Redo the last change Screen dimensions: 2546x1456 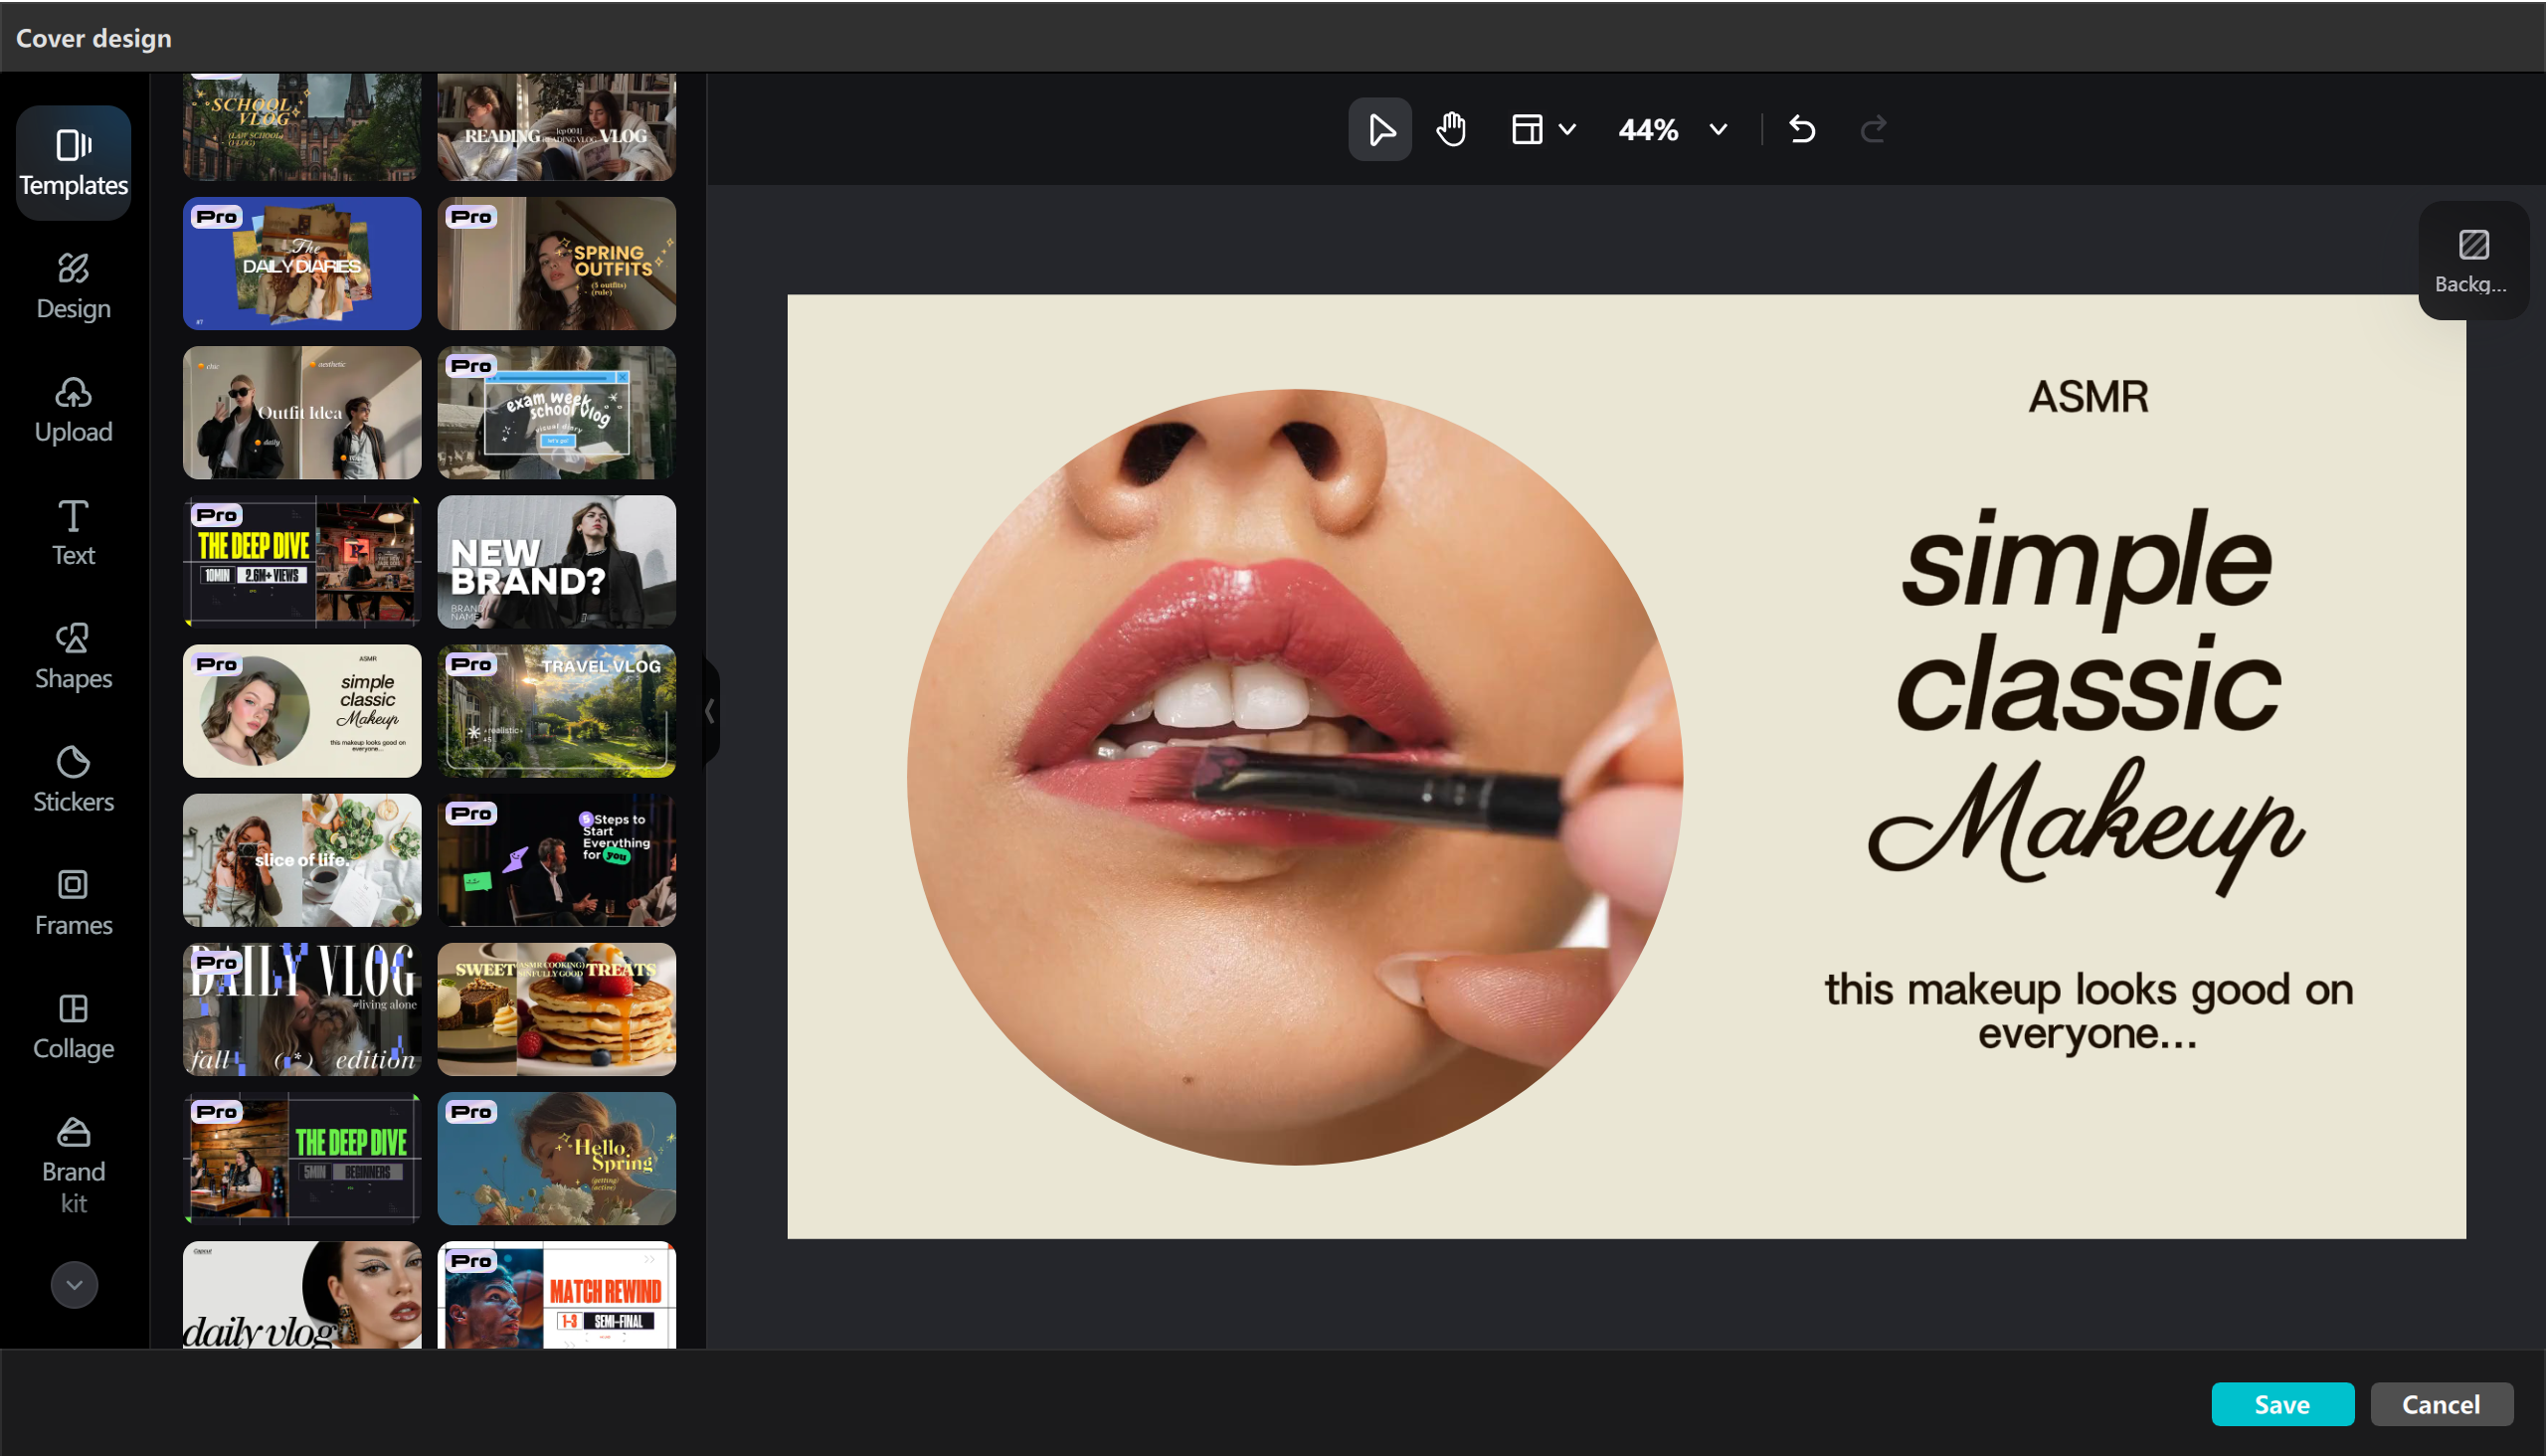point(1873,129)
